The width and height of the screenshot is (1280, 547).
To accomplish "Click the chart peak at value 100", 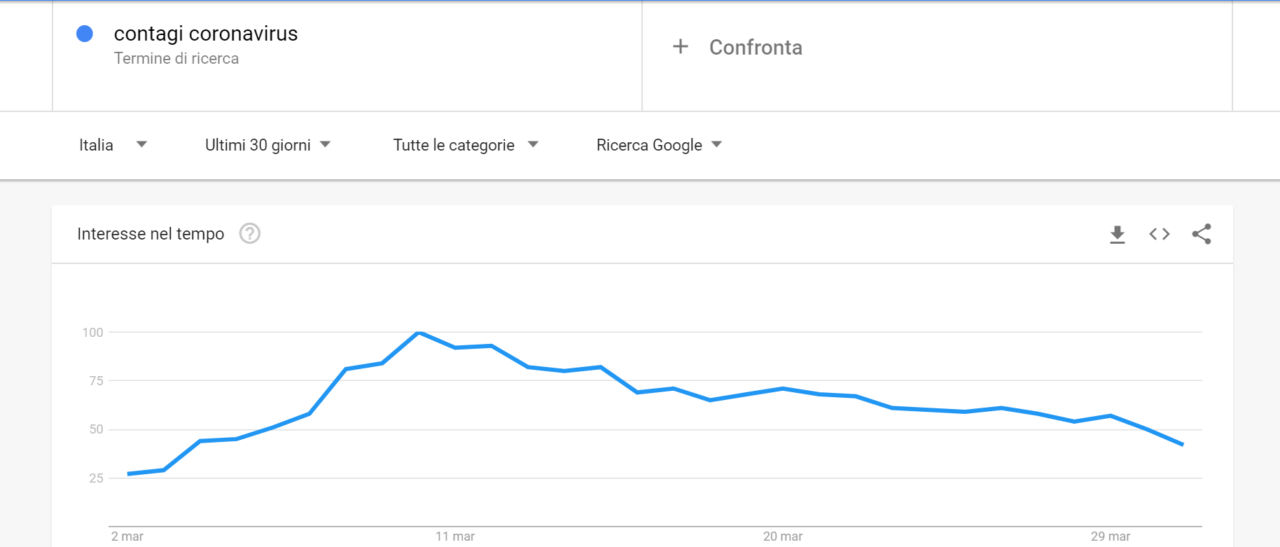I will pyautogui.click(x=419, y=332).
